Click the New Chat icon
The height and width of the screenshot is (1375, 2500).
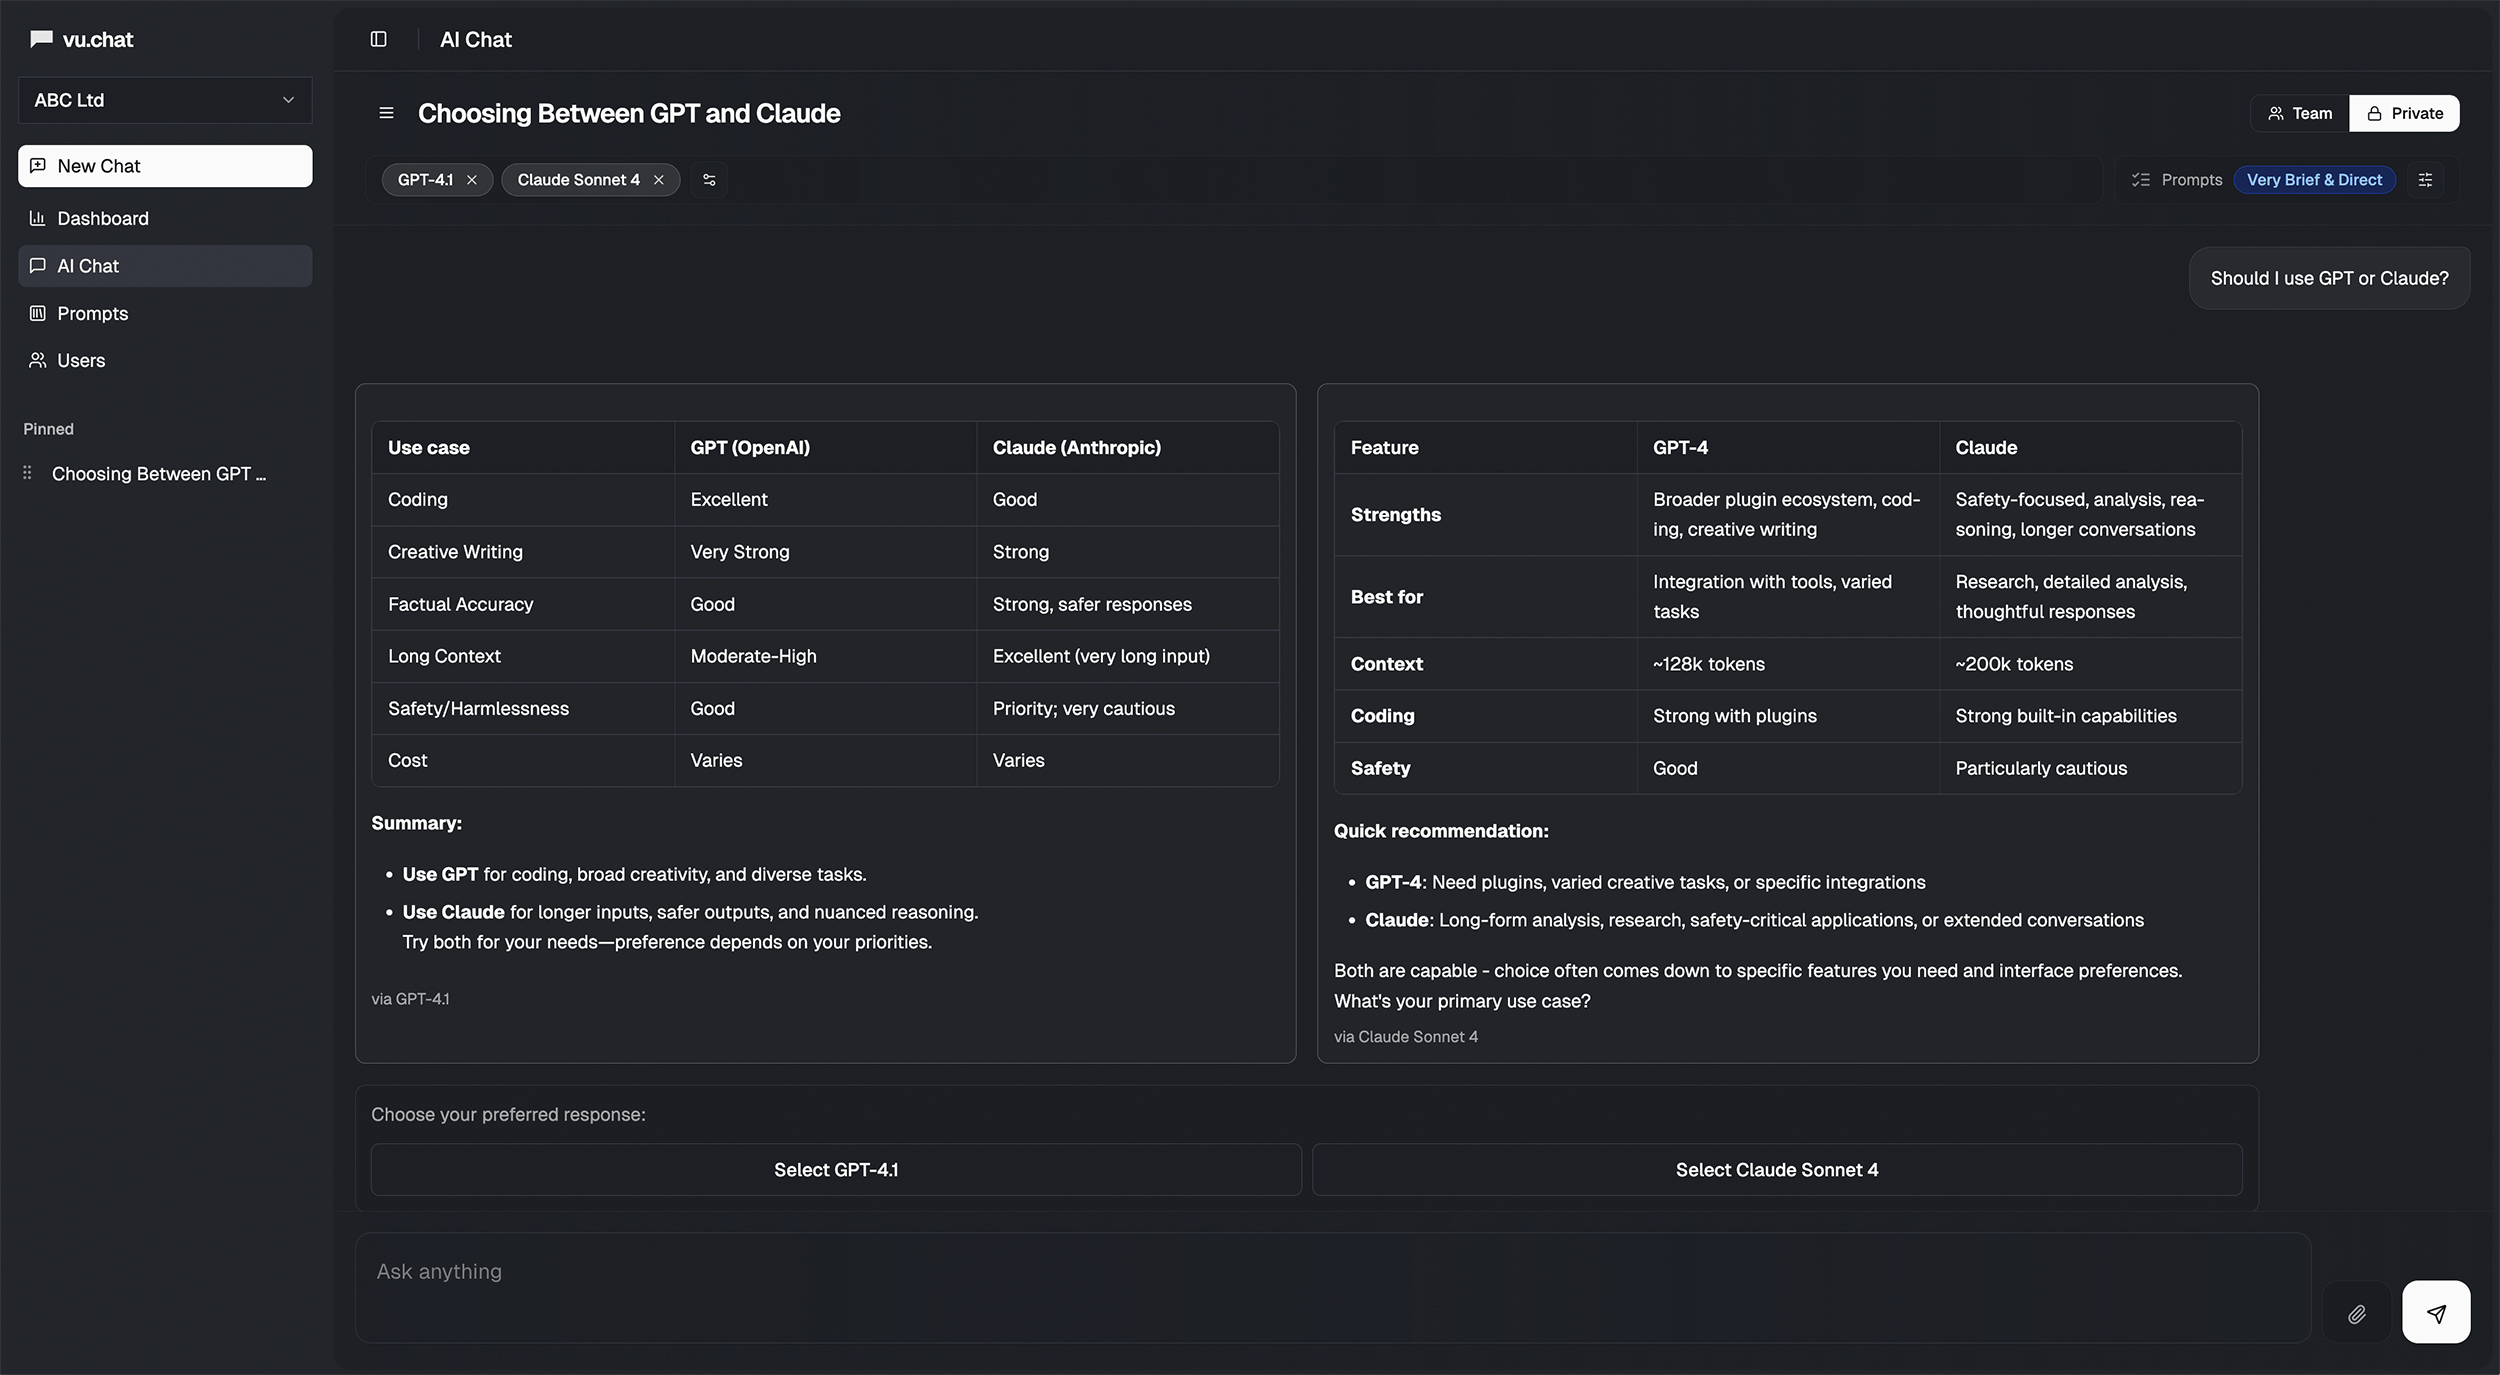pos(38,165)
